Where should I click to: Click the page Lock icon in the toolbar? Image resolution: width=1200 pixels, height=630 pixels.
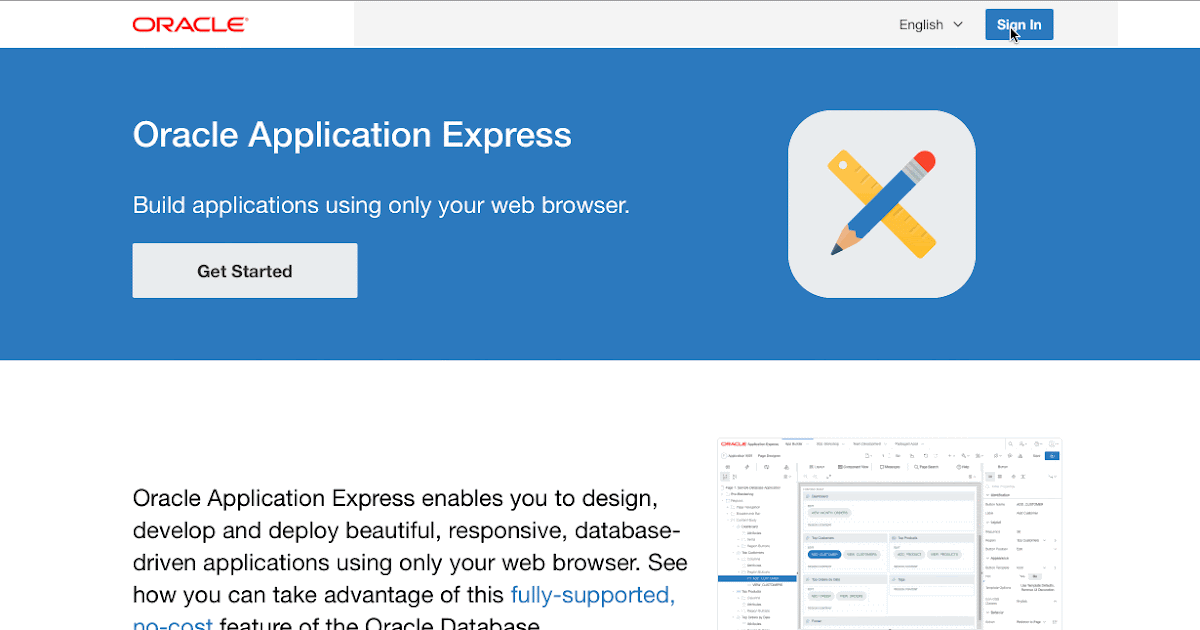coord(912,455)
